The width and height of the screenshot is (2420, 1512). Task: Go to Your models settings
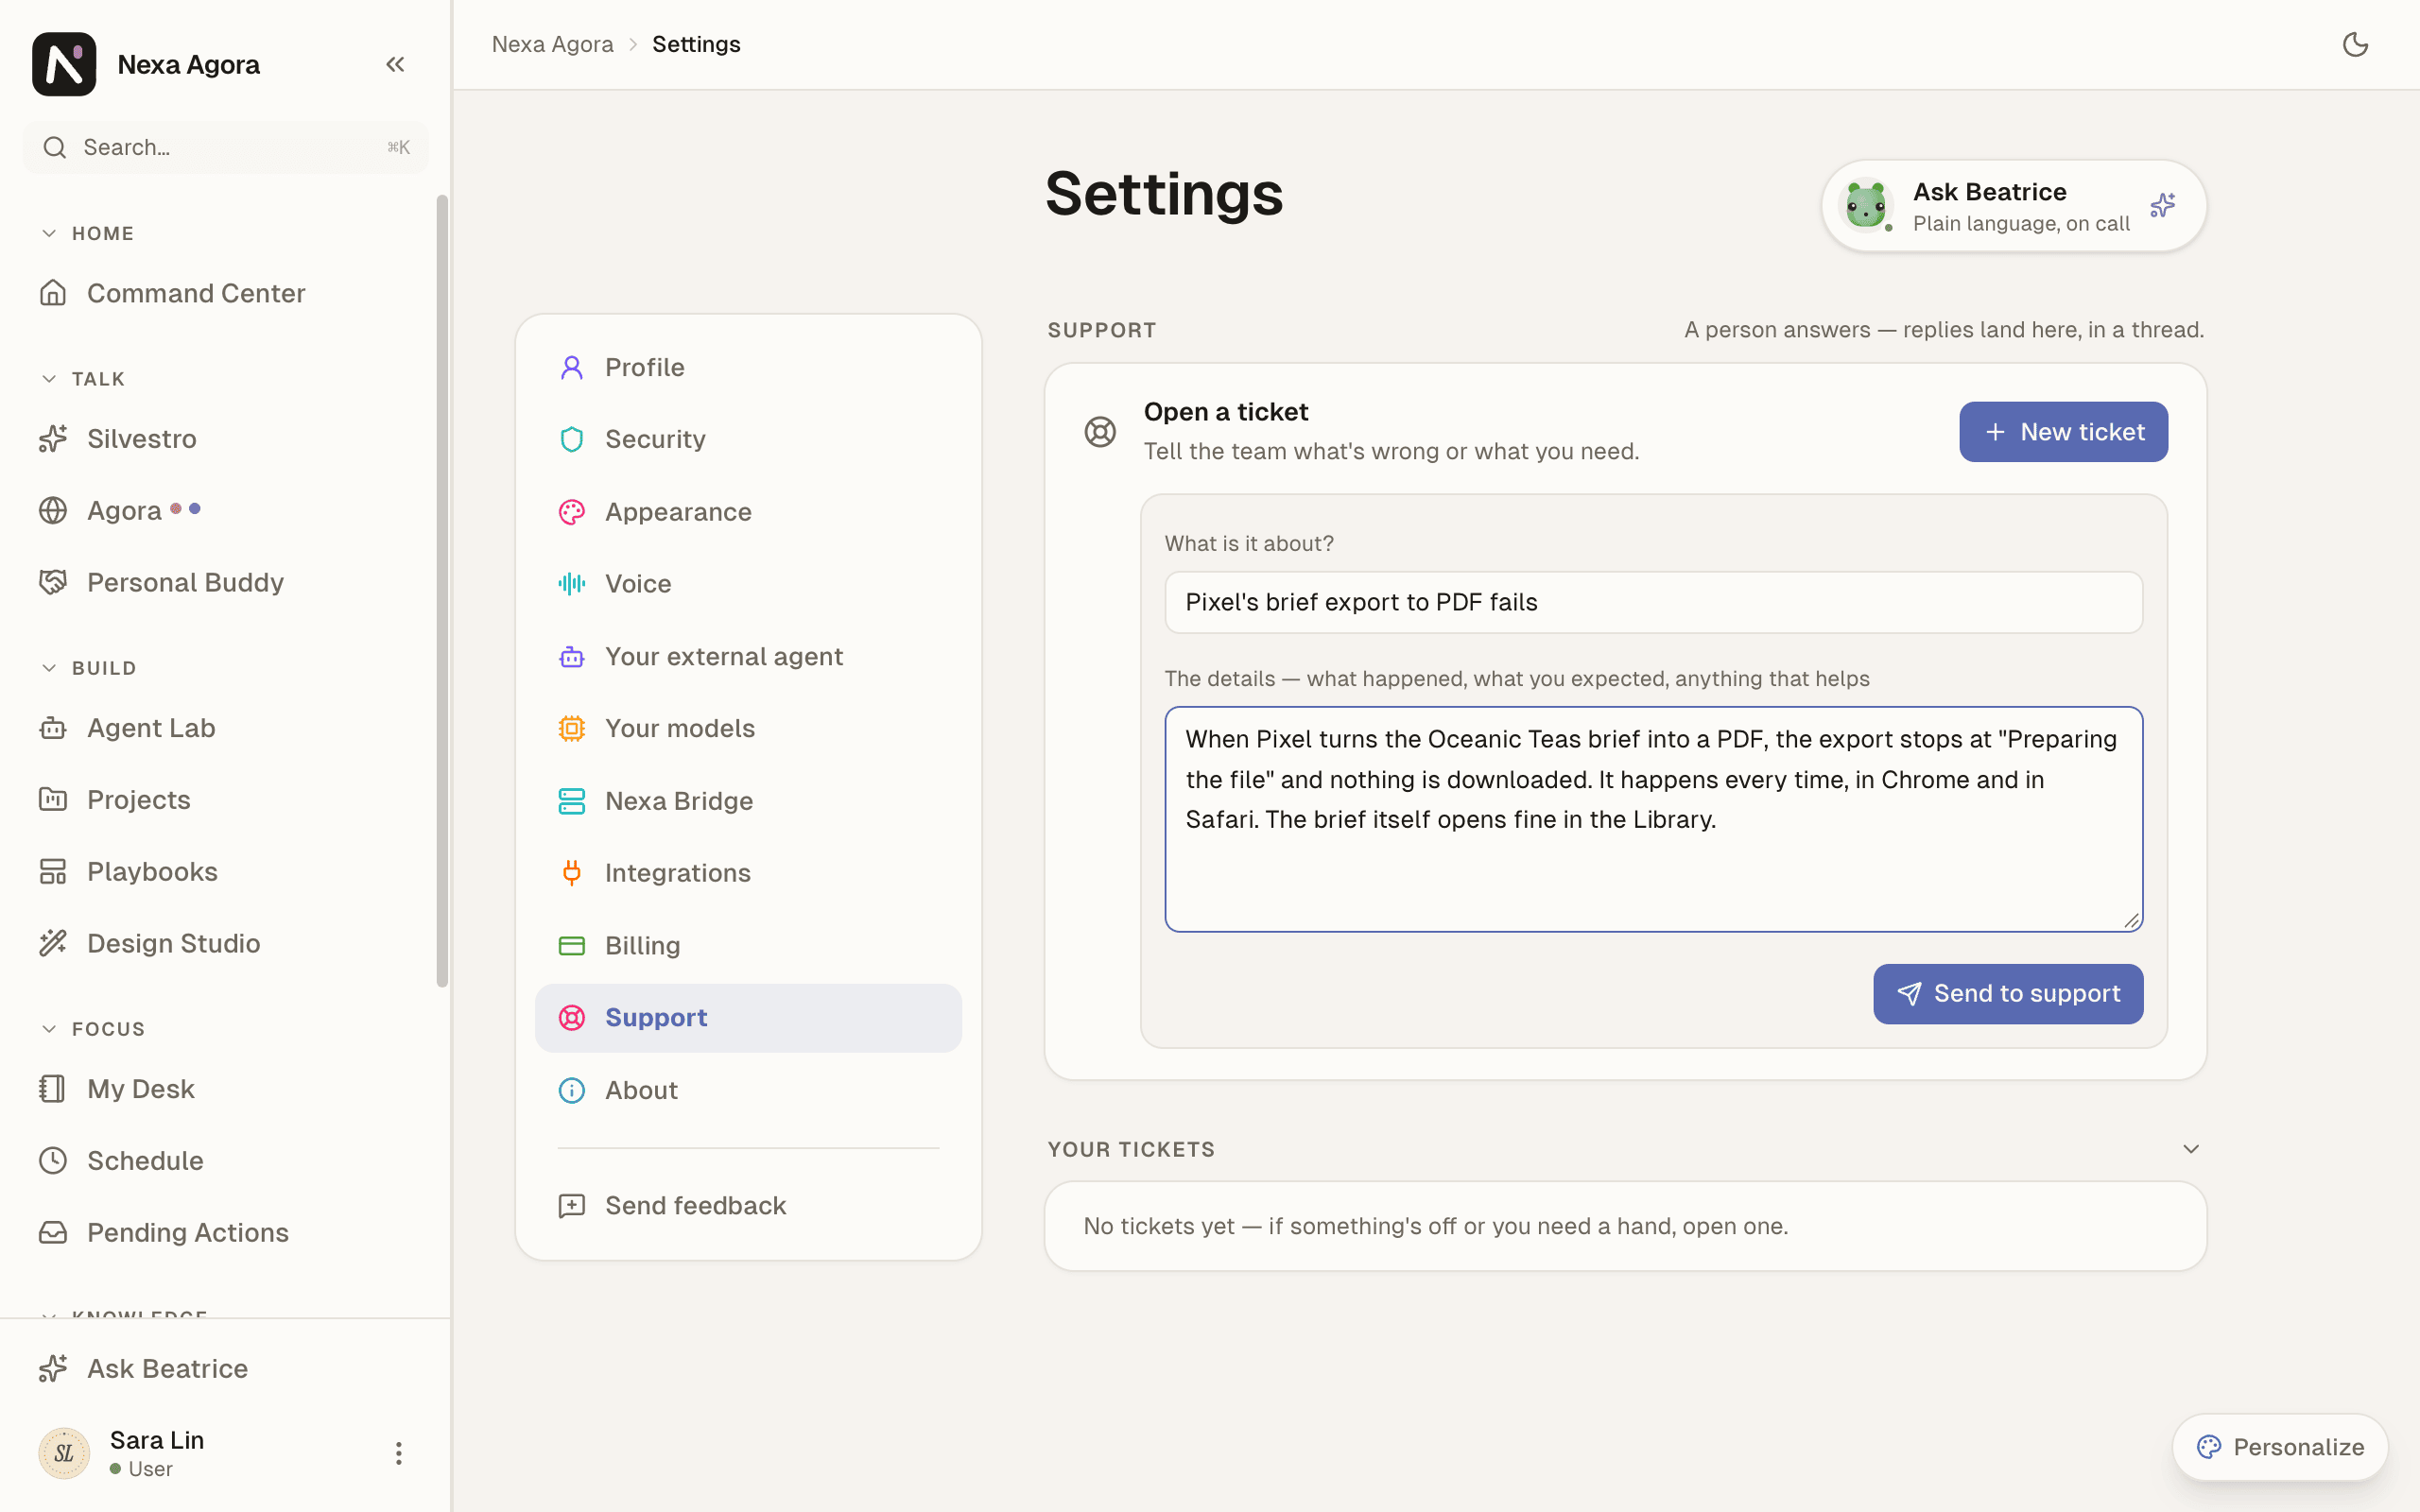(748, 728)
